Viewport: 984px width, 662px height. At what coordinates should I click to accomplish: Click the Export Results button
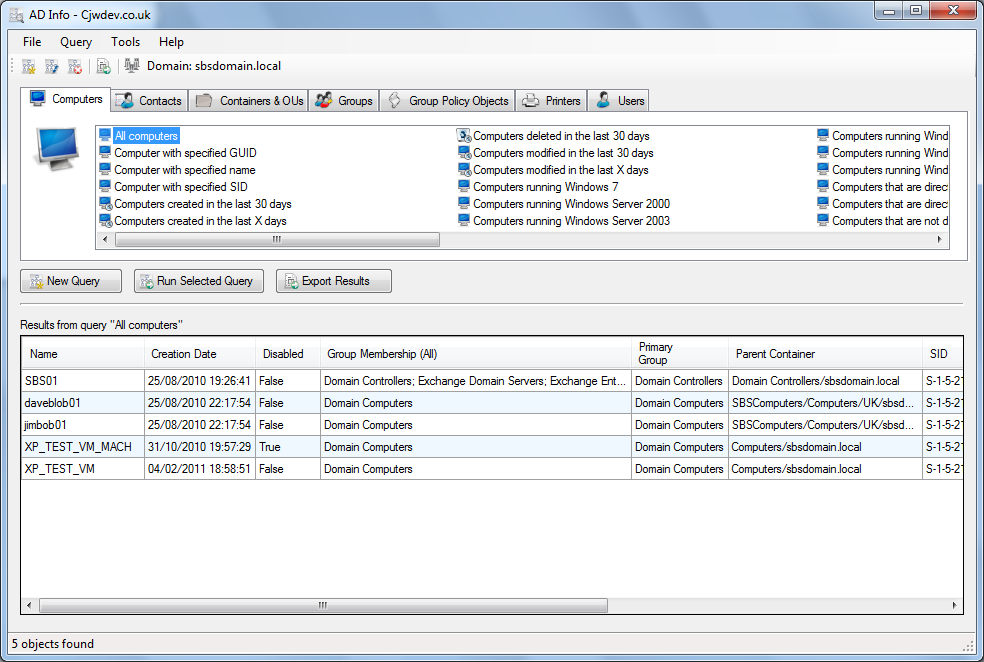pos(334,281)
